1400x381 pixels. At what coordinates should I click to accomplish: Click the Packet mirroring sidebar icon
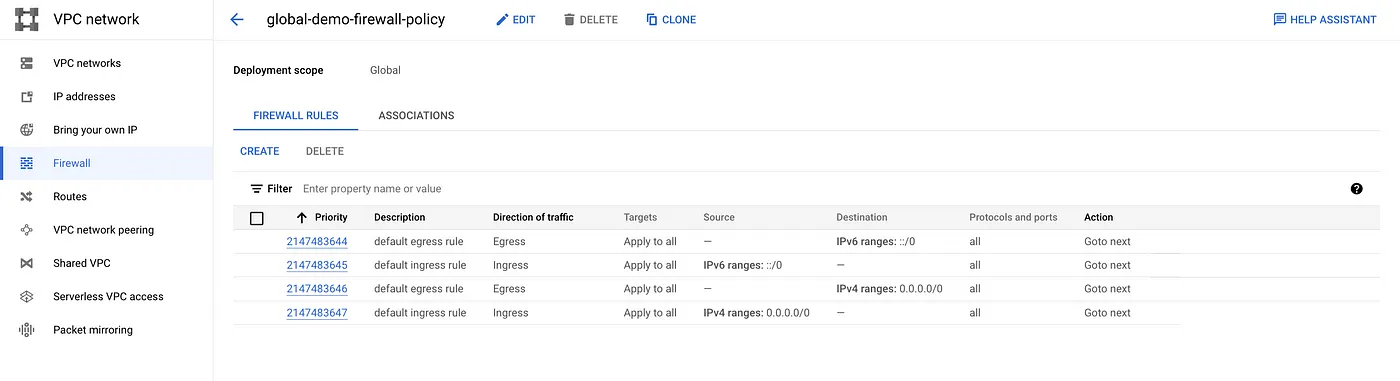click(27, 330)
